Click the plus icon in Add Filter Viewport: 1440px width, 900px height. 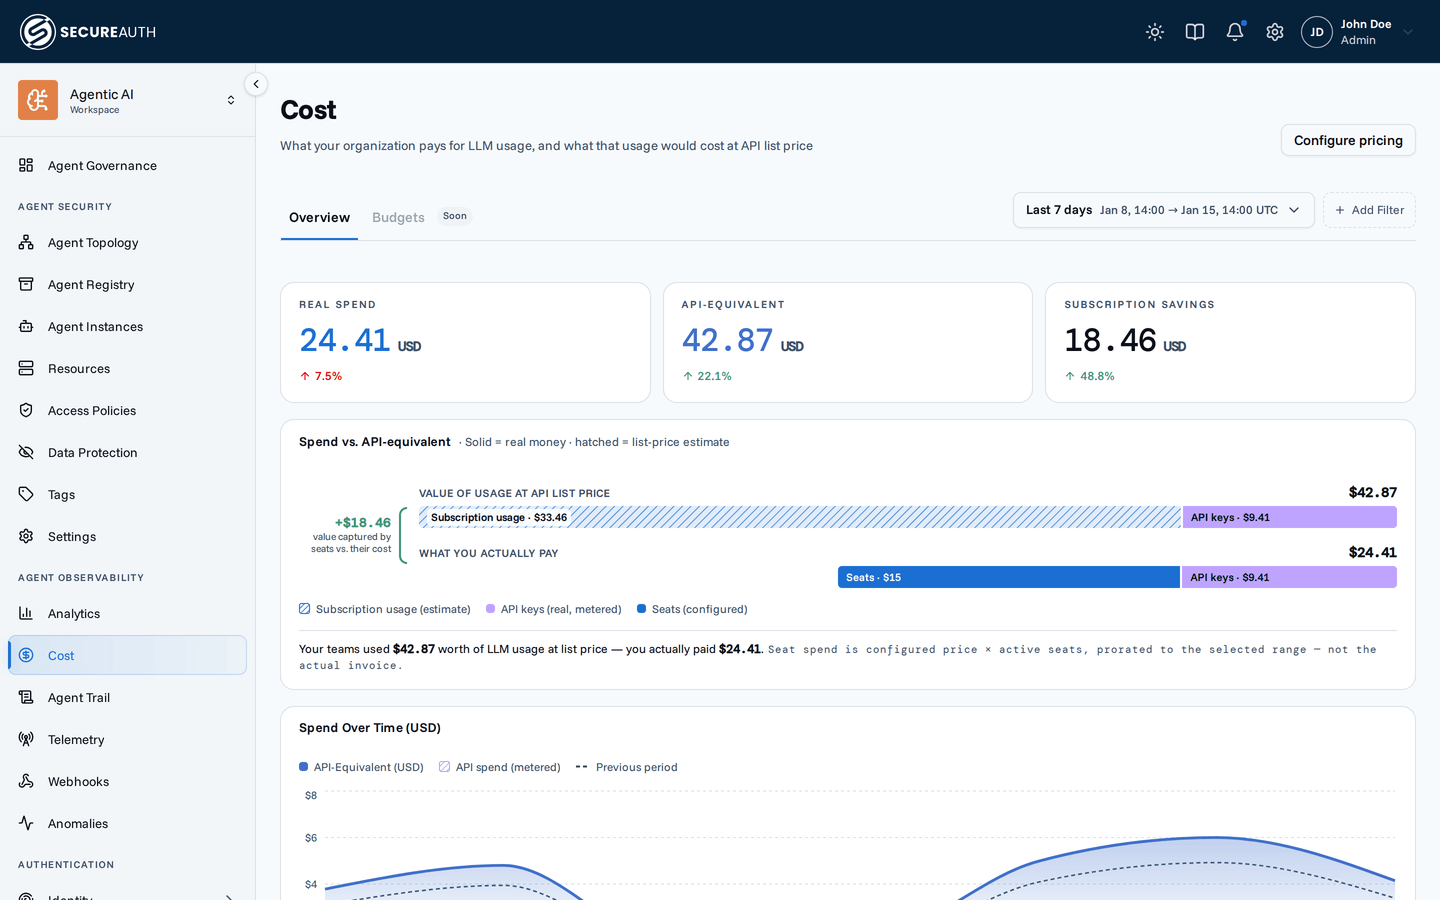(x=1340, y=210)
